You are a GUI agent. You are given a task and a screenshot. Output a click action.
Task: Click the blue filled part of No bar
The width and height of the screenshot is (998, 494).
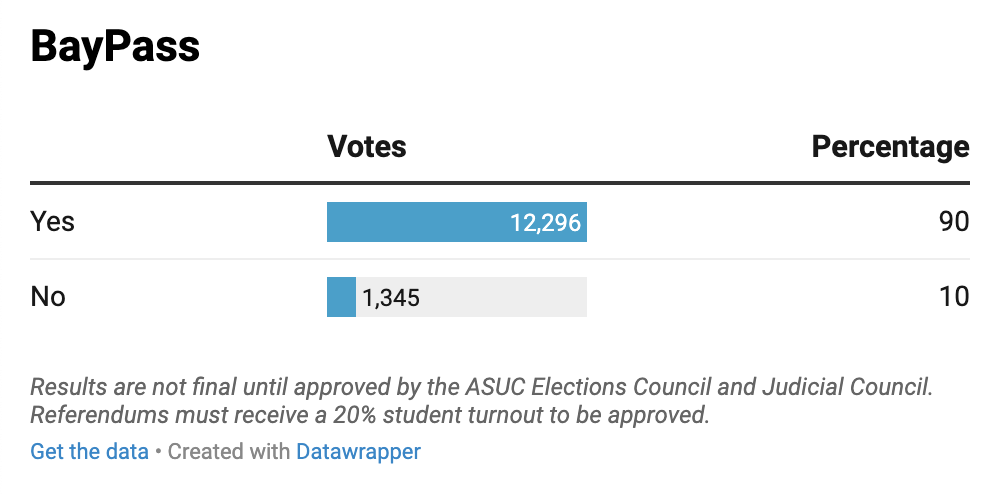coord(341,297)
